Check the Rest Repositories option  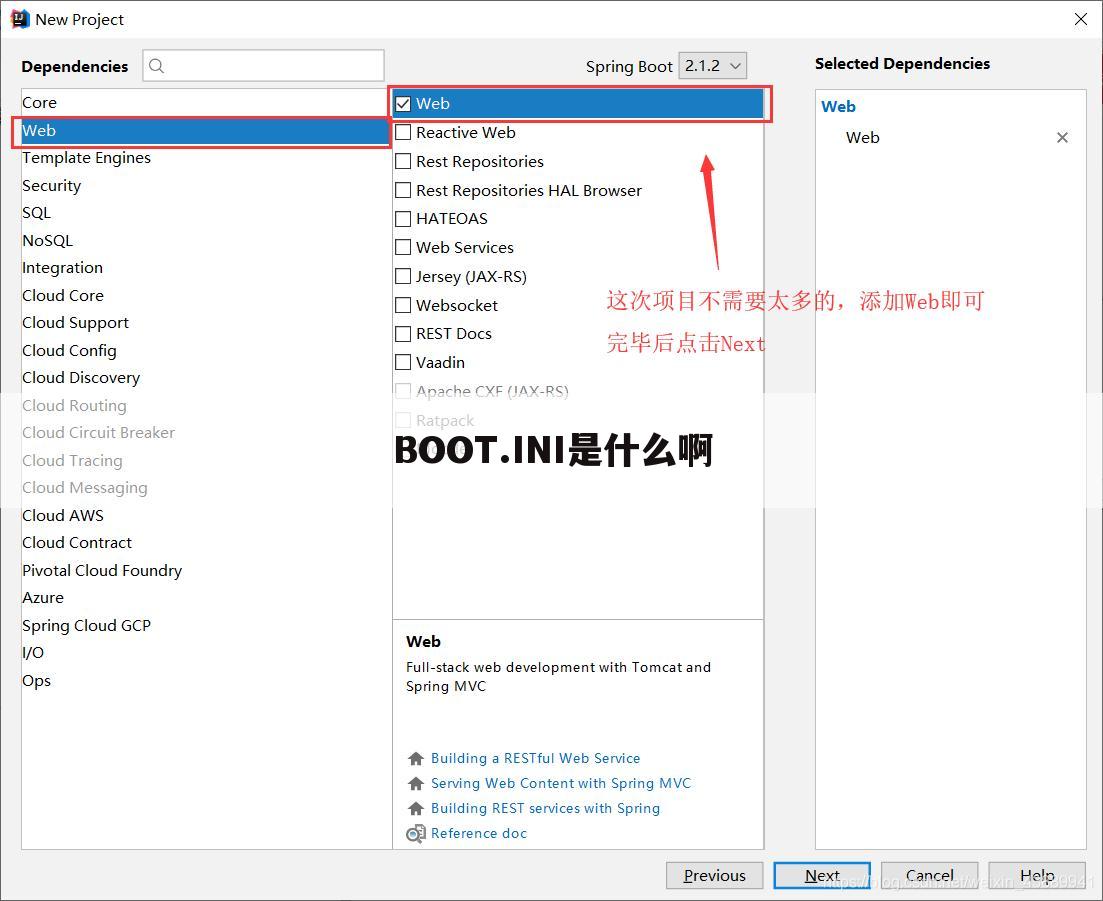[x=403, y=161]
